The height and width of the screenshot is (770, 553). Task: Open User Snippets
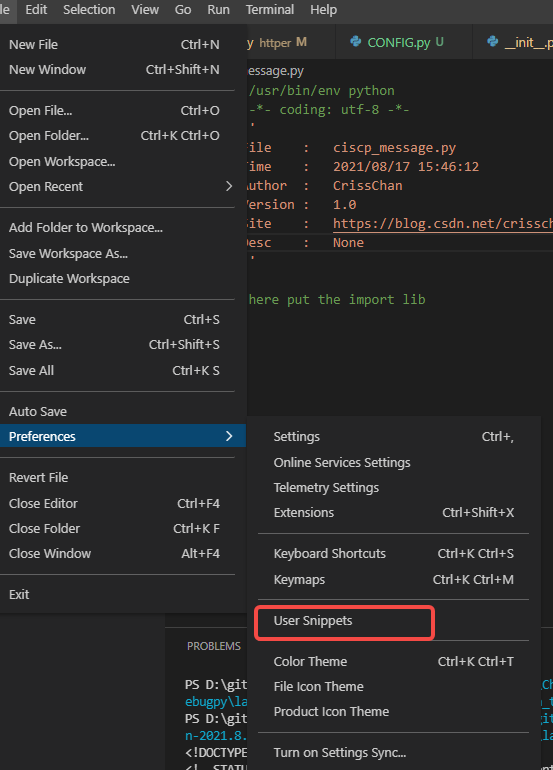393,621
